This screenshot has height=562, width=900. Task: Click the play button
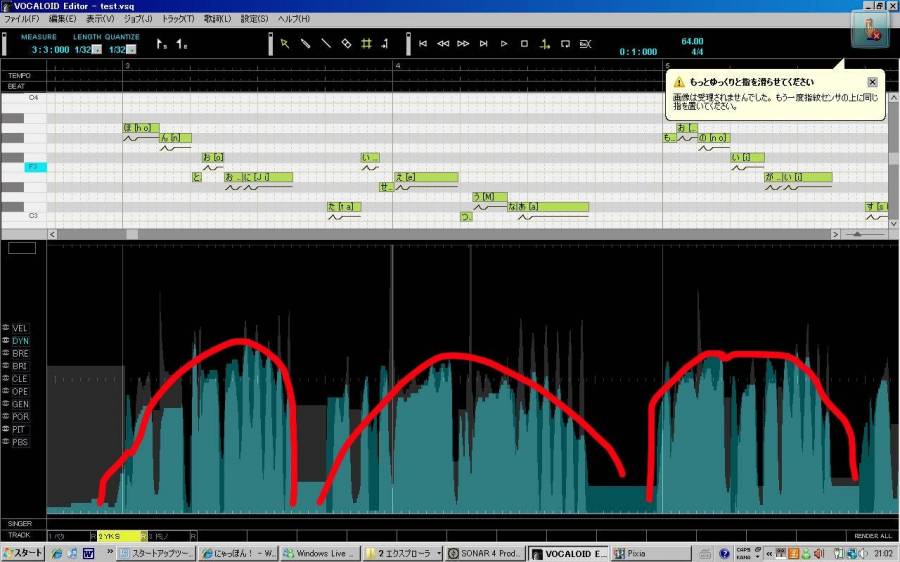tap(504, 44)
